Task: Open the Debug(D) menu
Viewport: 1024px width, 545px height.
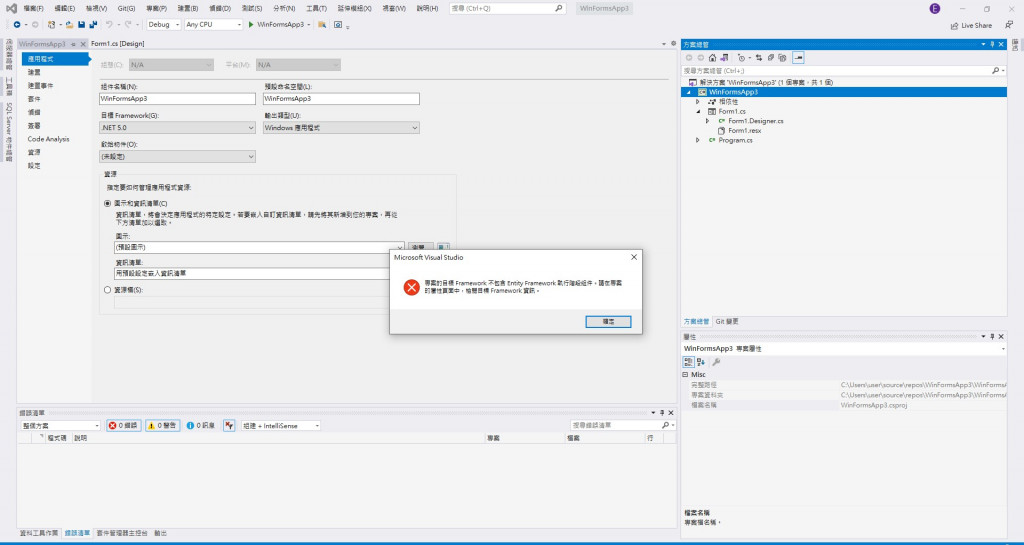Action: click(x=220, y=8)
